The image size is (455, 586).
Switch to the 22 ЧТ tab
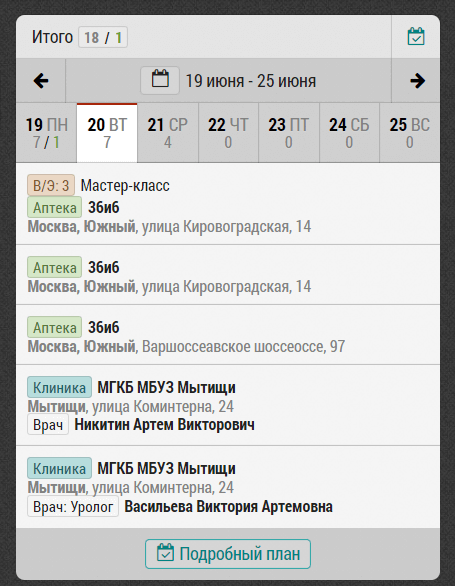pos(228,133)
